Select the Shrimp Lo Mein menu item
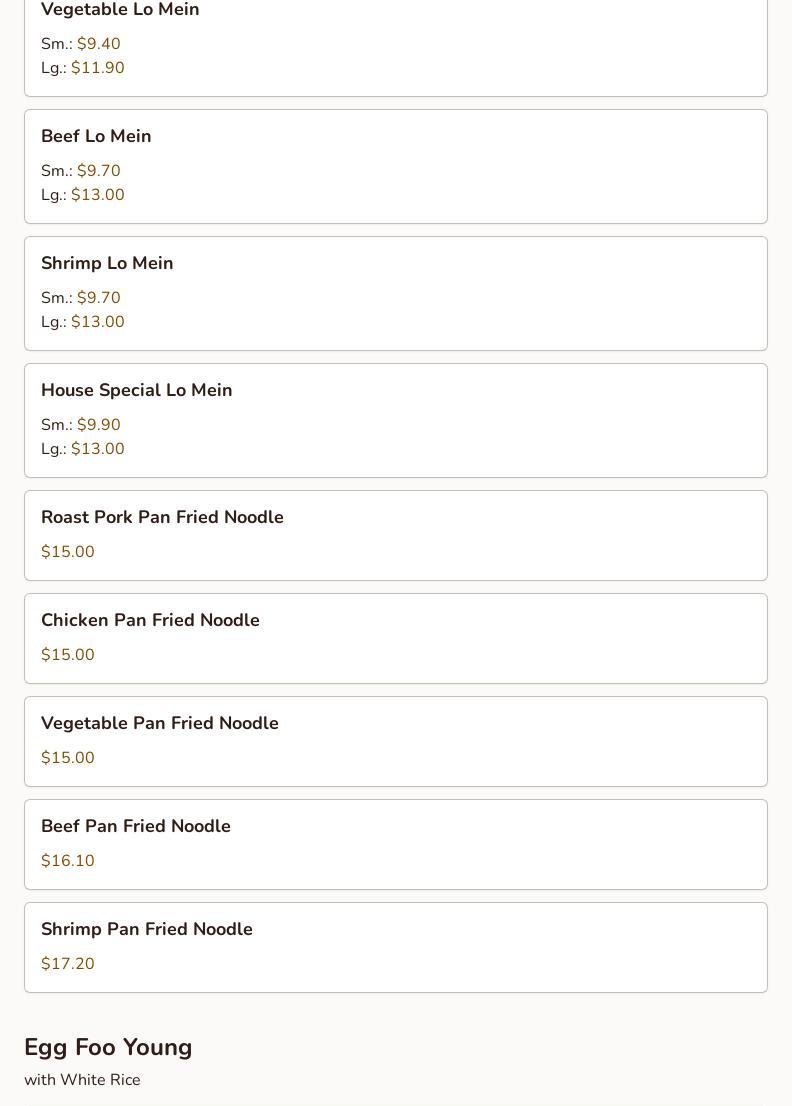Viewport: 792px width, 1106px height. click(x=396, y=293)
